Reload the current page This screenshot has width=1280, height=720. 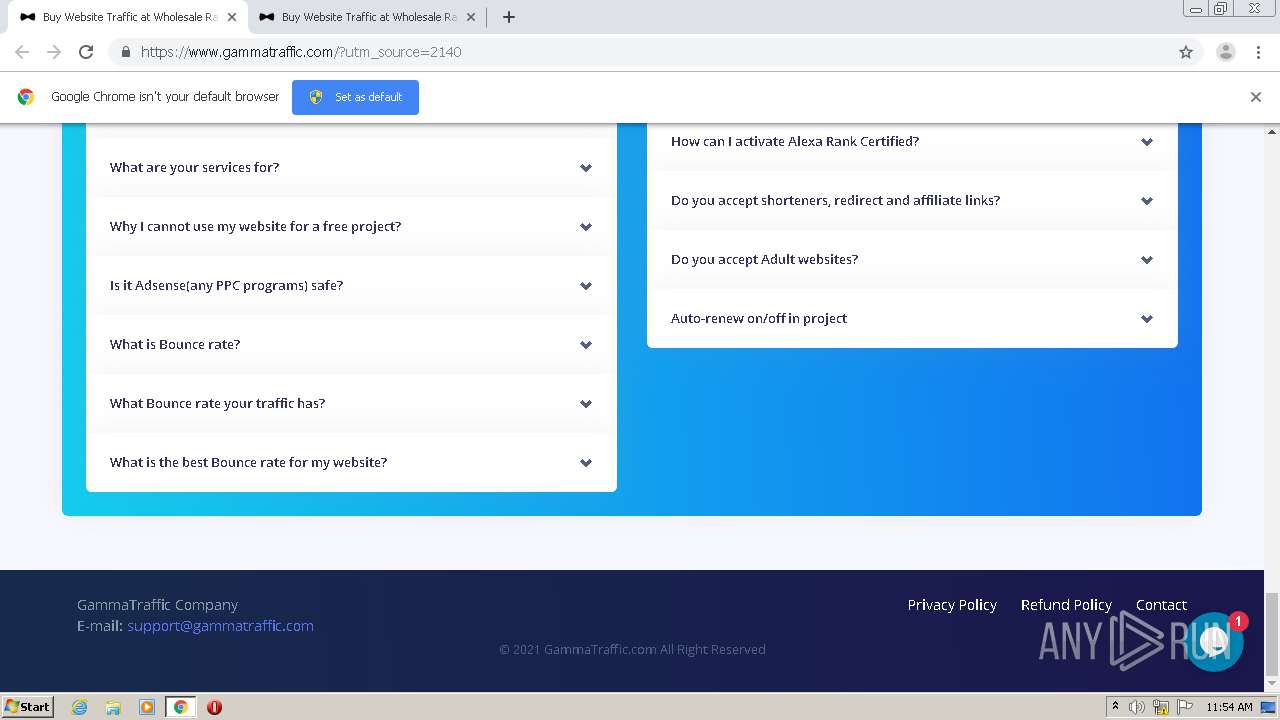point(86,52)
